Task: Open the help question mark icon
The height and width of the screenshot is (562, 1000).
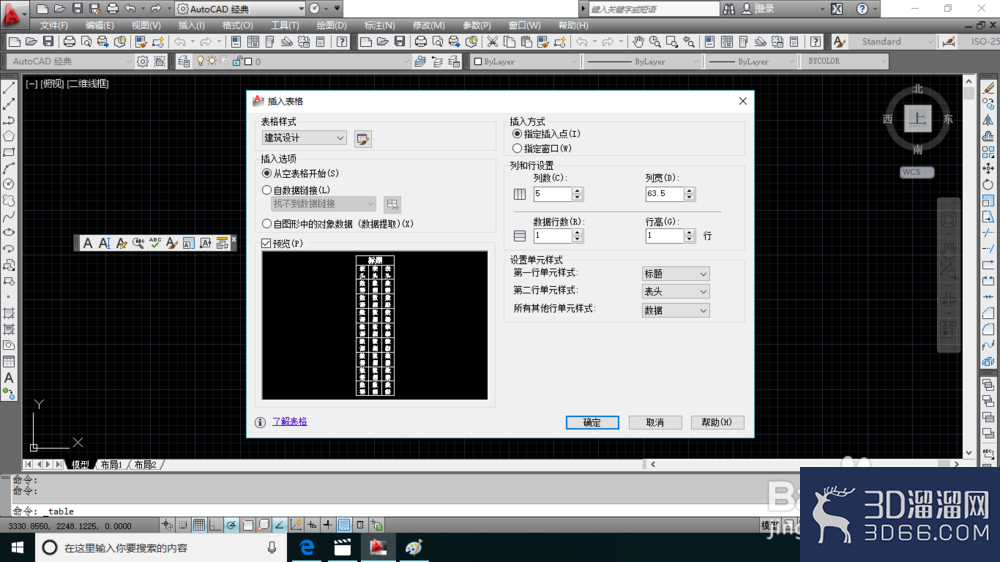Action: point(862,9)
